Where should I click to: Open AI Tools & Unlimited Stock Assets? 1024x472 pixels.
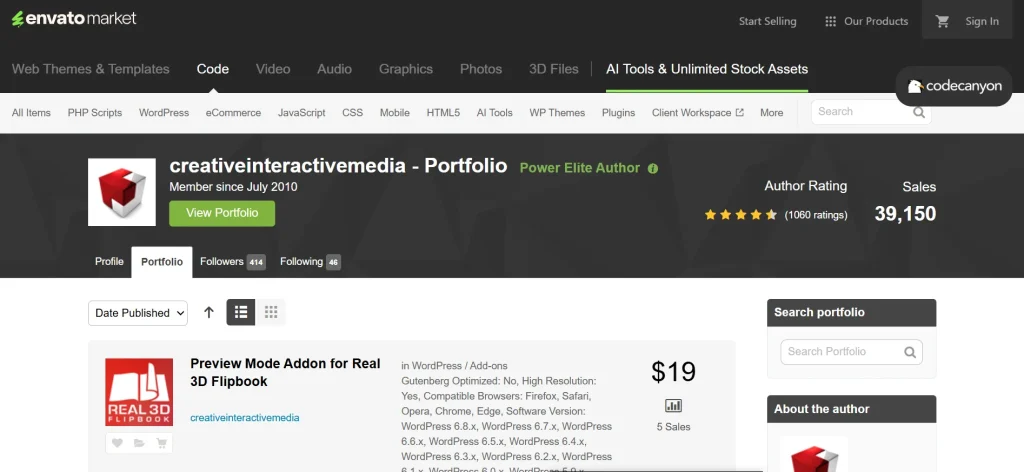[707, 69]
